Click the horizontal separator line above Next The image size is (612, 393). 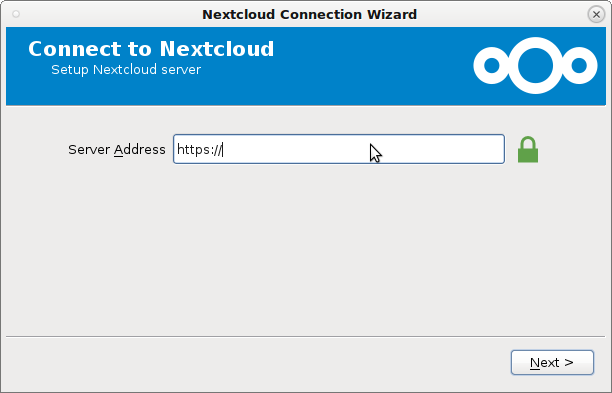coord(306,336)
